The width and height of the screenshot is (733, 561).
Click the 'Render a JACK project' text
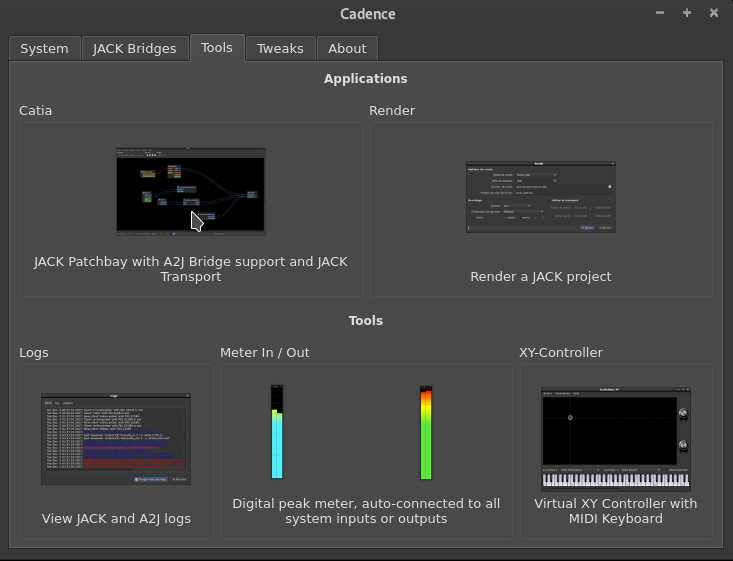tap(541, 277)
